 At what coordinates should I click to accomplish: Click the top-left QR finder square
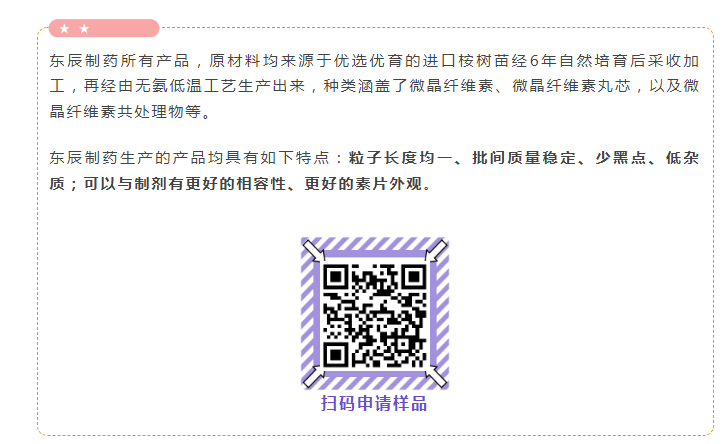[335, 277]
